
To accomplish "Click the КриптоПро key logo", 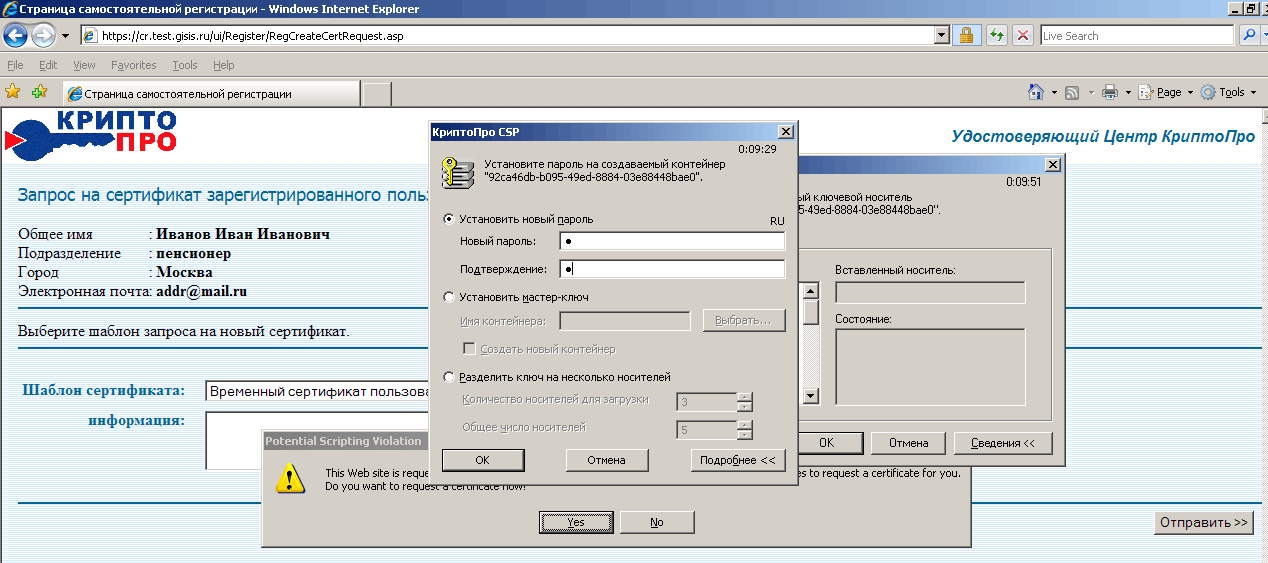I will pyautogui.click(x=91, y=135).
